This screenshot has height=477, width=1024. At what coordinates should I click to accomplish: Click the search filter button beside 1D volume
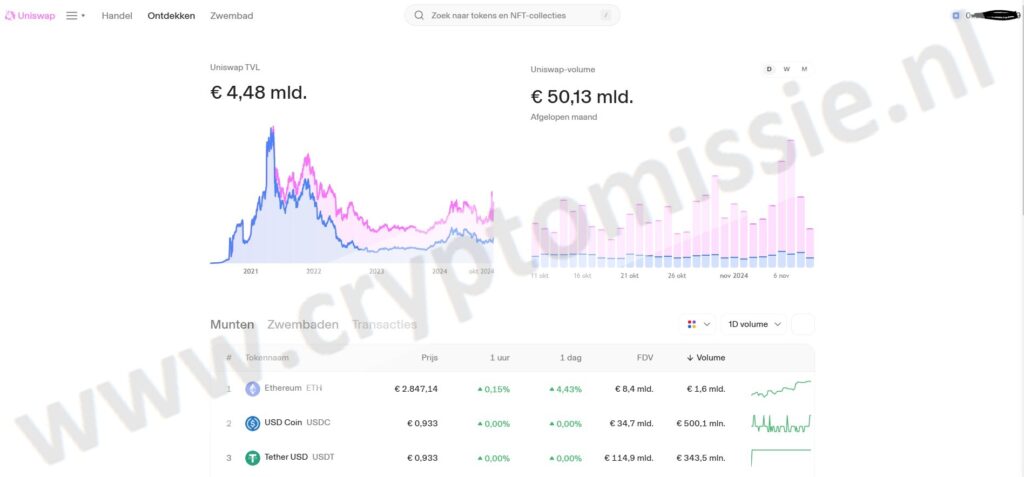click(803, 324)
